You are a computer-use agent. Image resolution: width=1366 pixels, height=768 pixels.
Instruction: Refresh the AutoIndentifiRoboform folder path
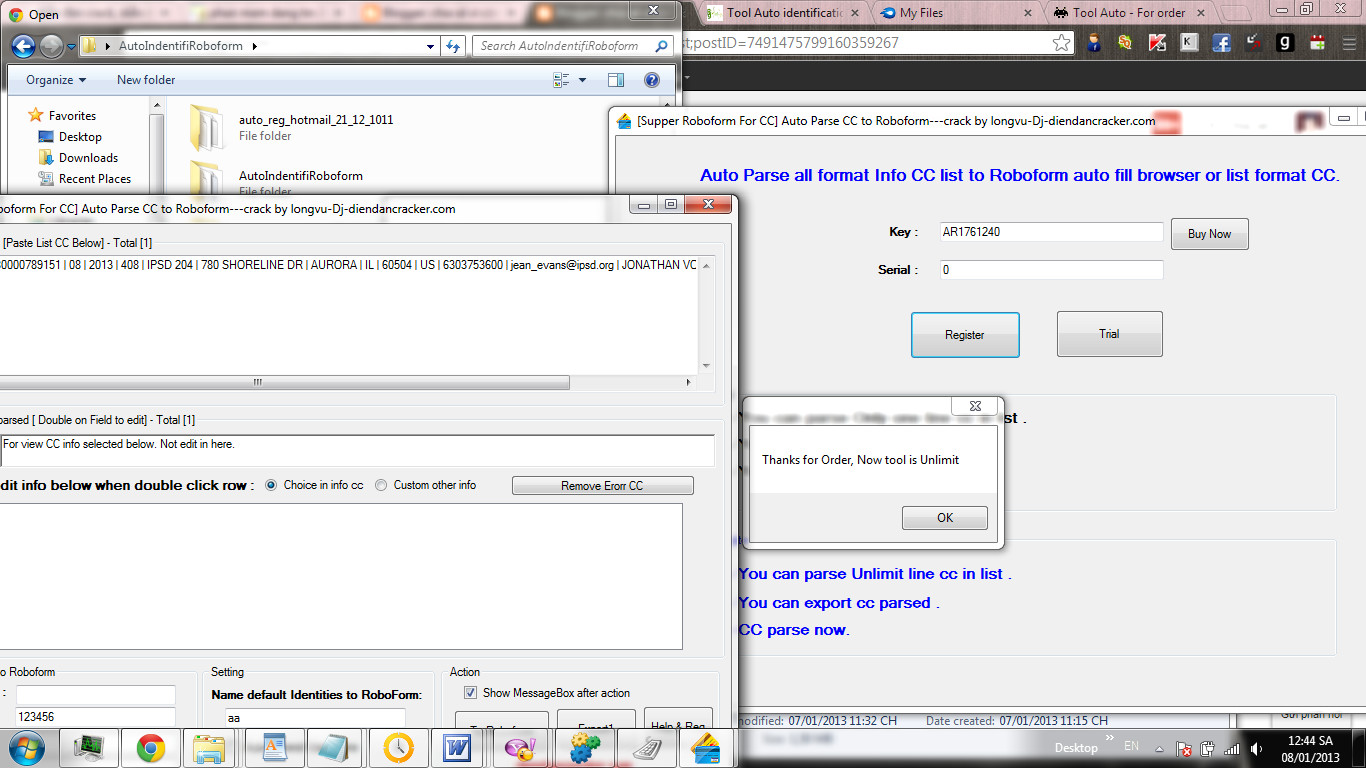coord(454,46)
